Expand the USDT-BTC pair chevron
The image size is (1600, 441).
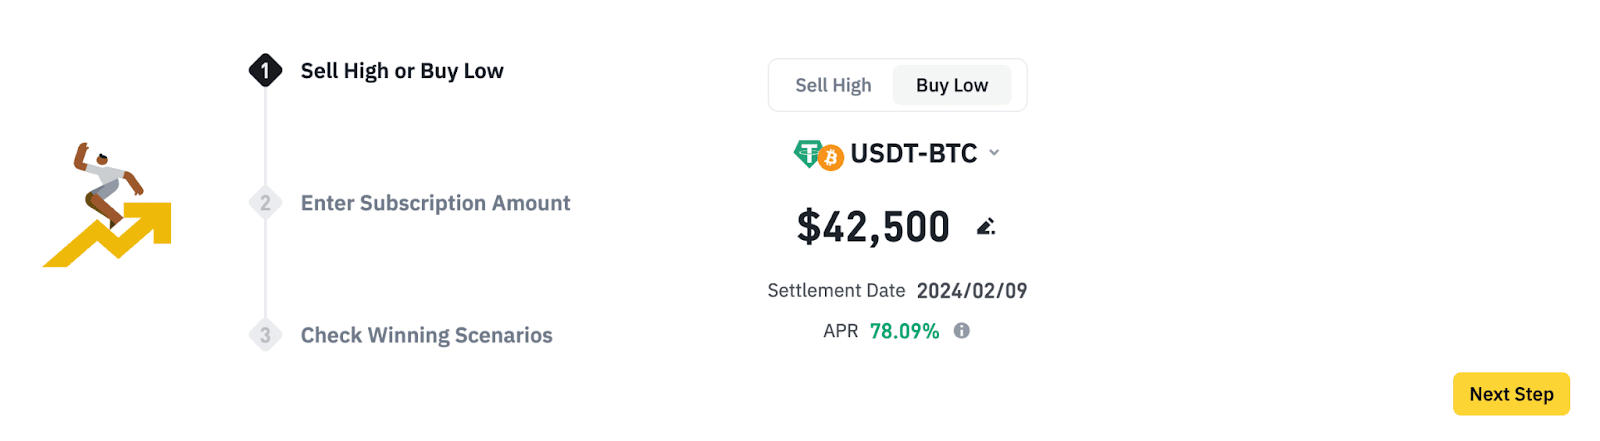(x=994, y=153)
